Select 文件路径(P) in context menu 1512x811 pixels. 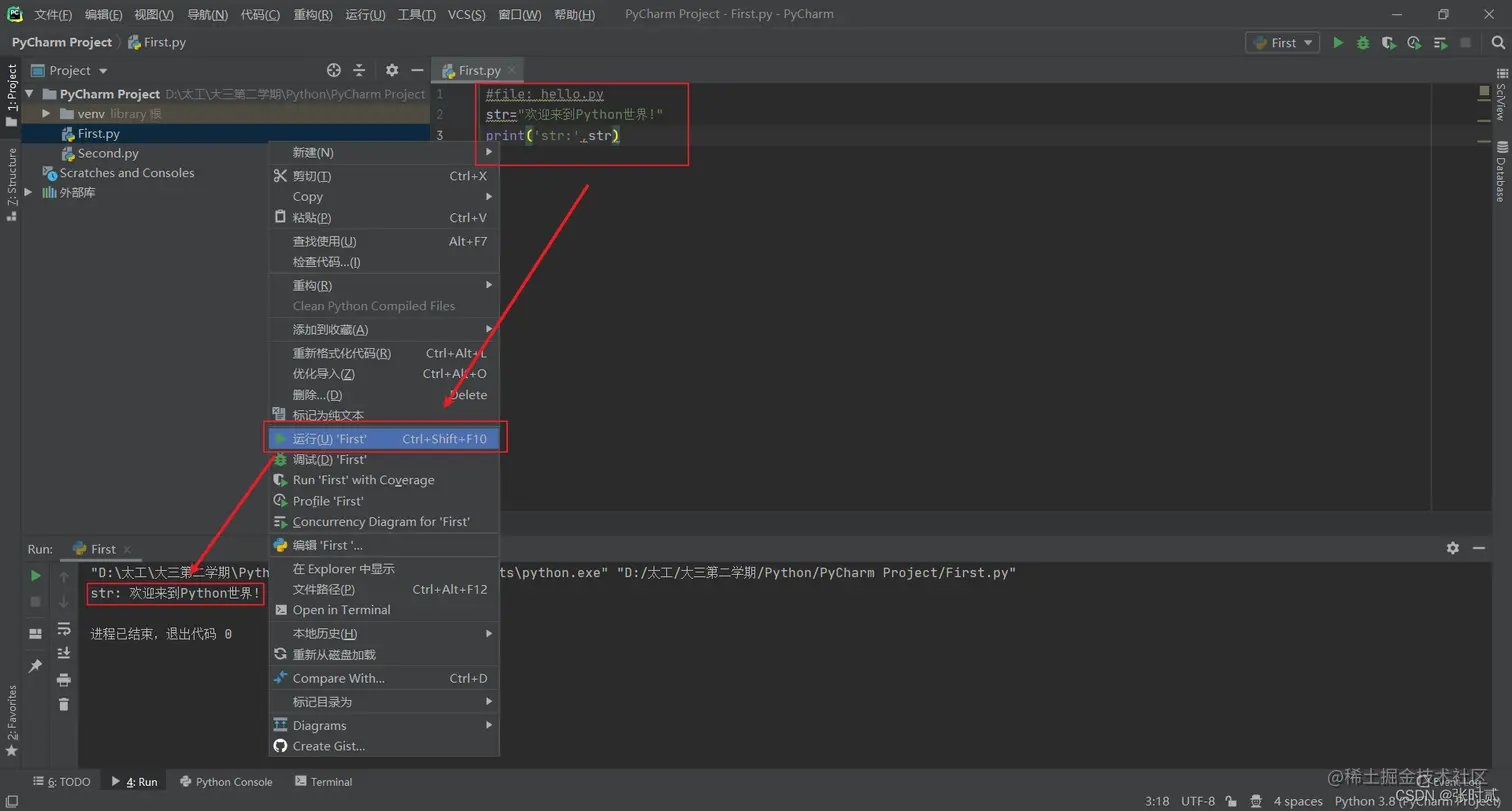(x=384, y=589)
